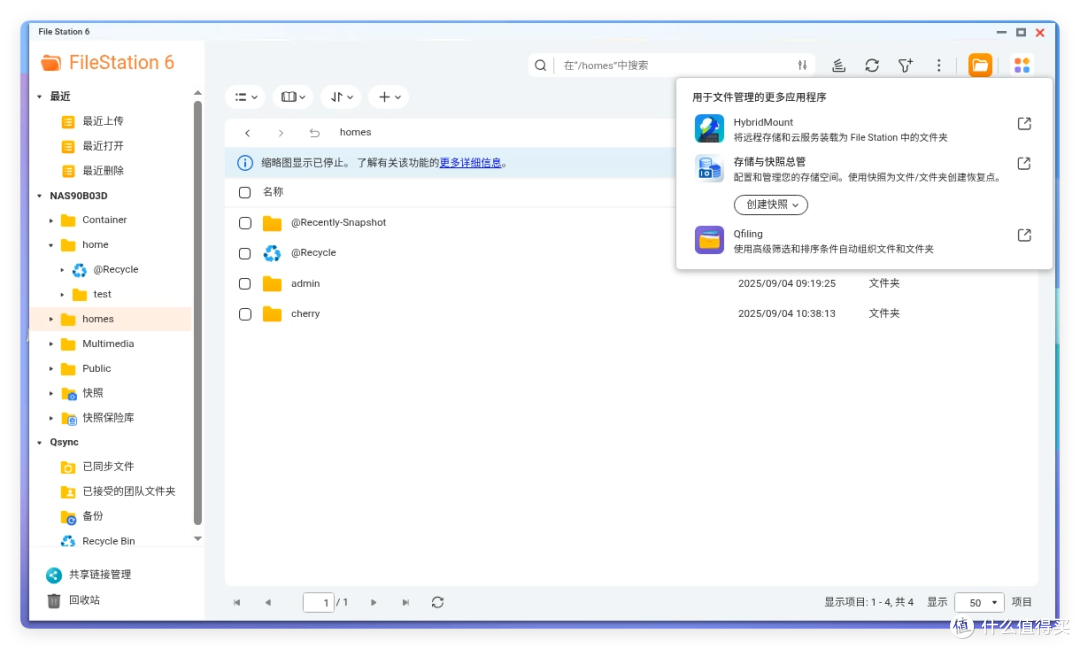1080x649 pixels.
Task: Collapse the 最近 section arrow
Action: 39,96
